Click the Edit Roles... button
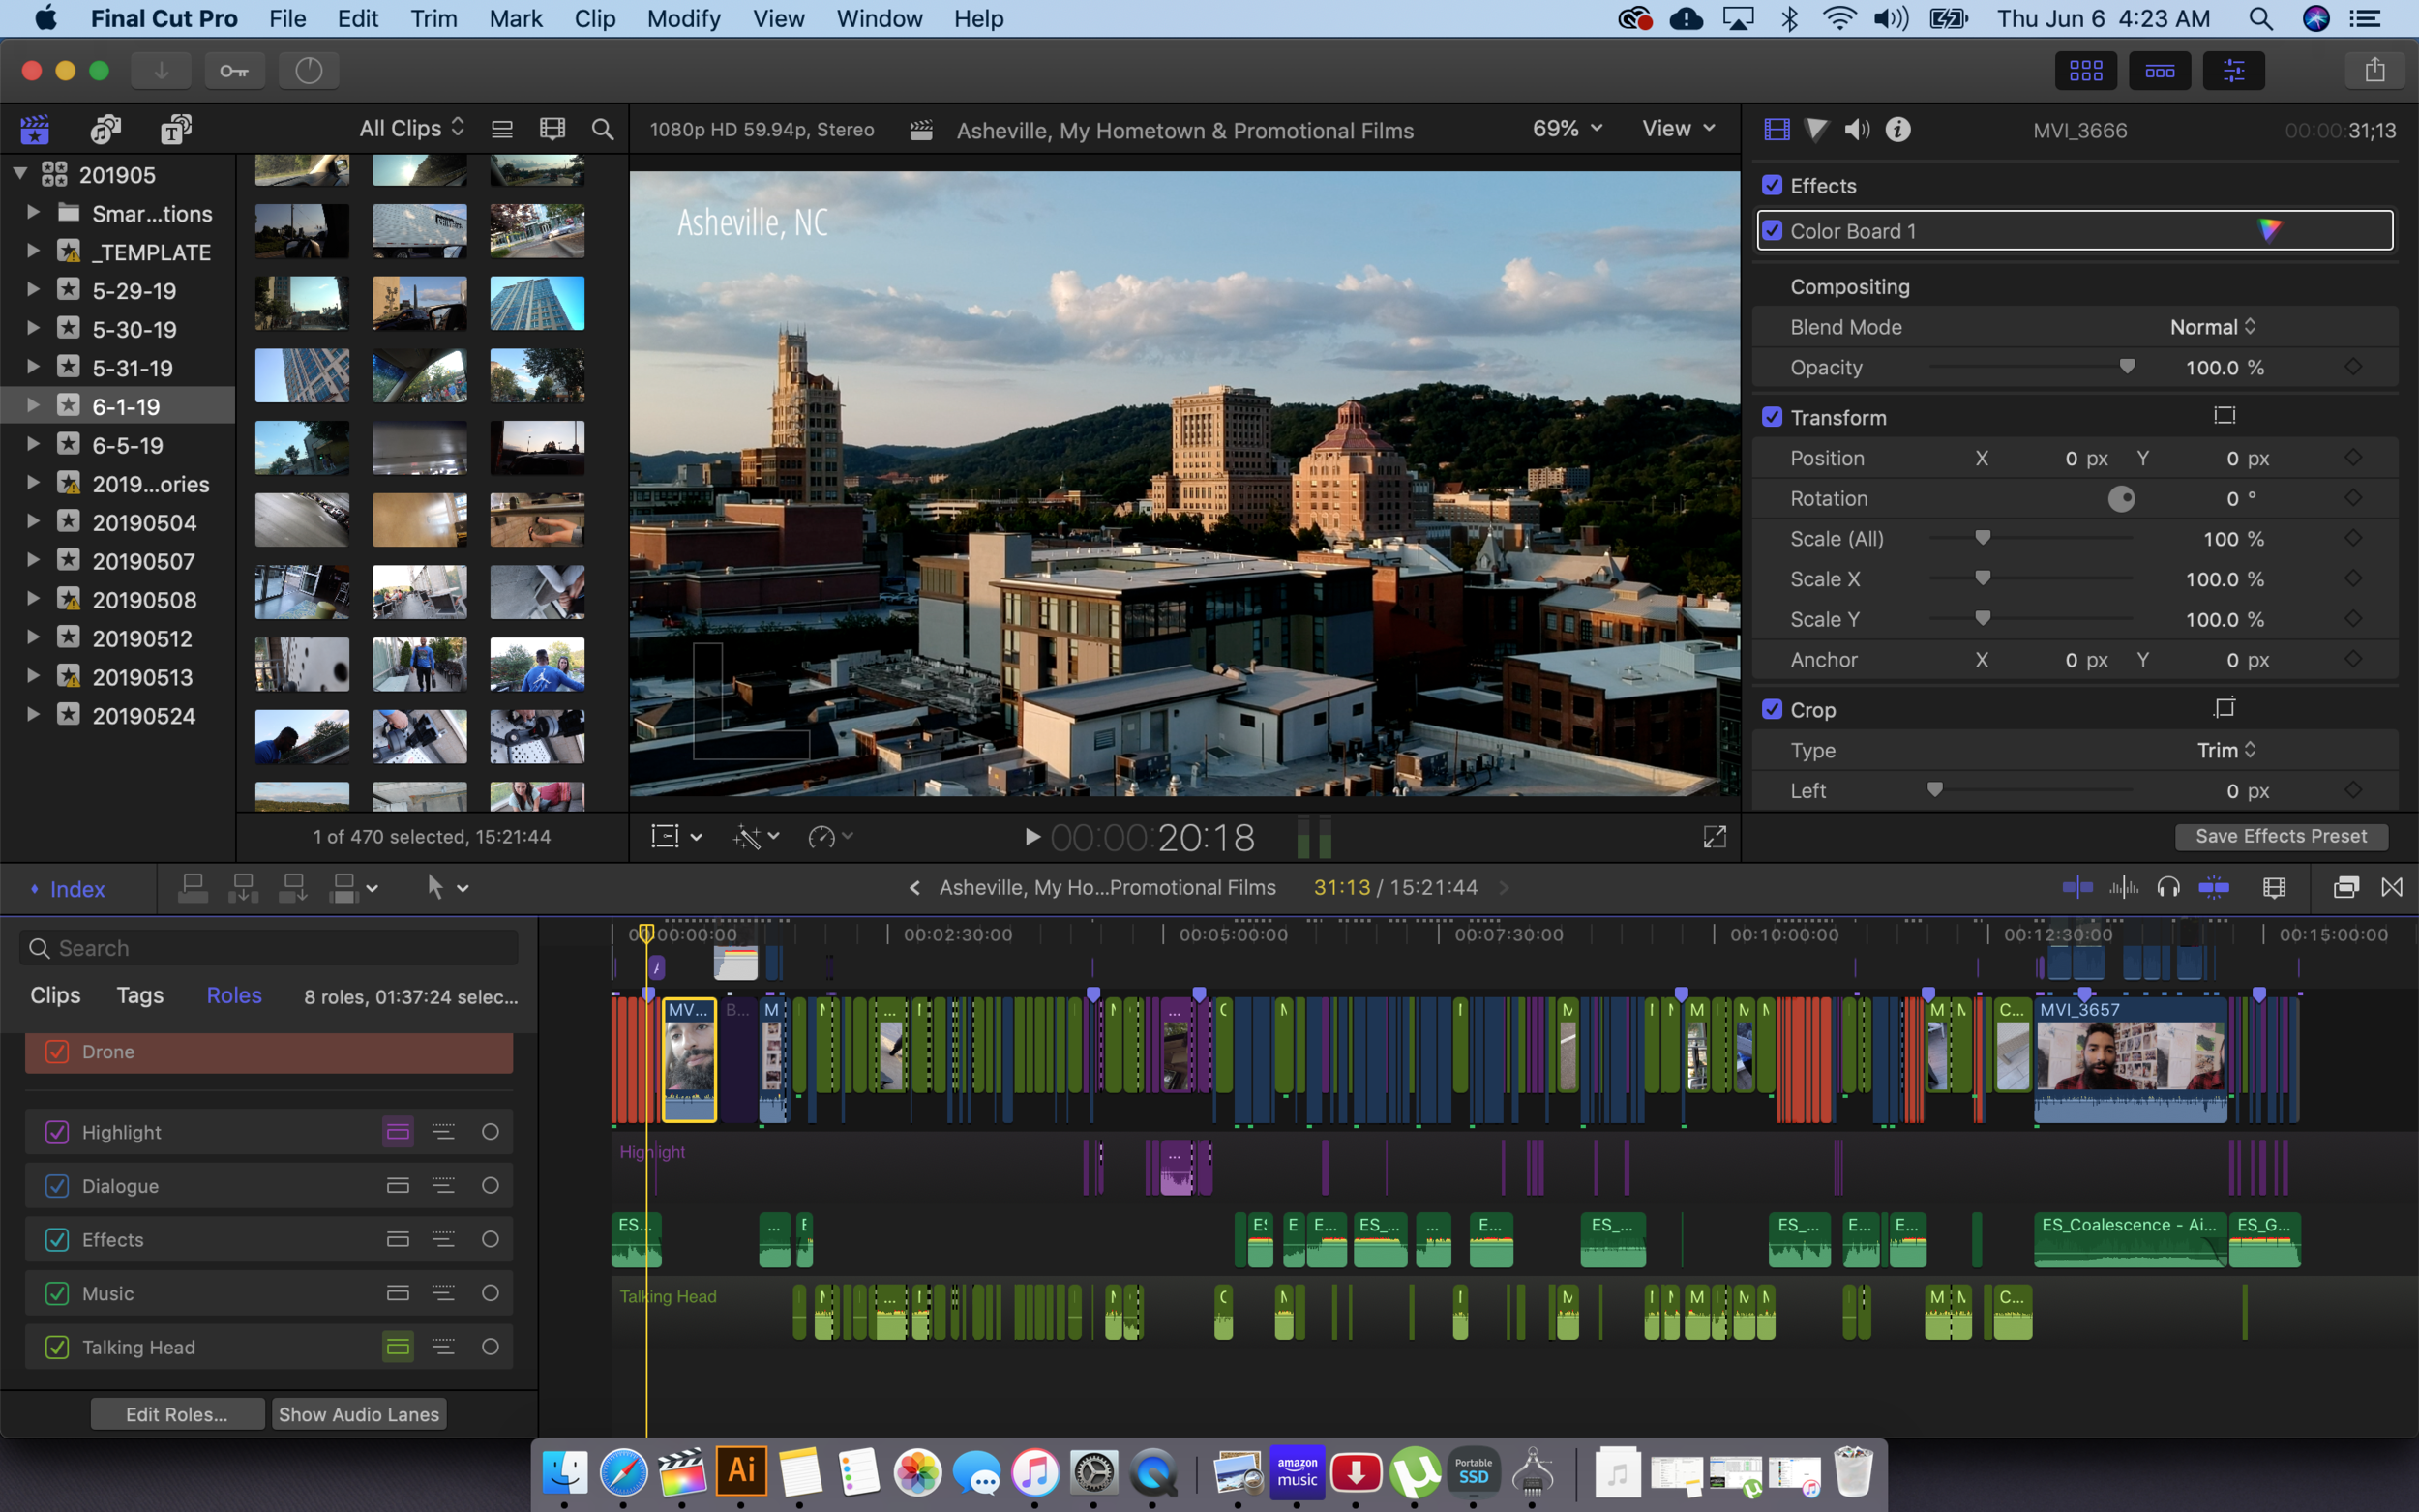Screen dimensions: 2419x1512 coord(177,1414)
